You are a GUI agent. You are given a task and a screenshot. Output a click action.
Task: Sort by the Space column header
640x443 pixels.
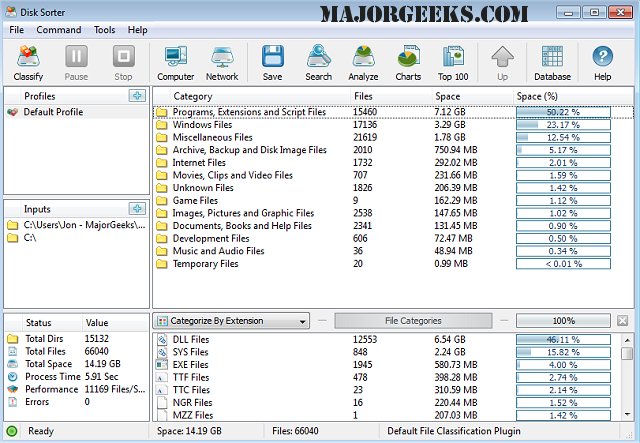click(472, 96)
